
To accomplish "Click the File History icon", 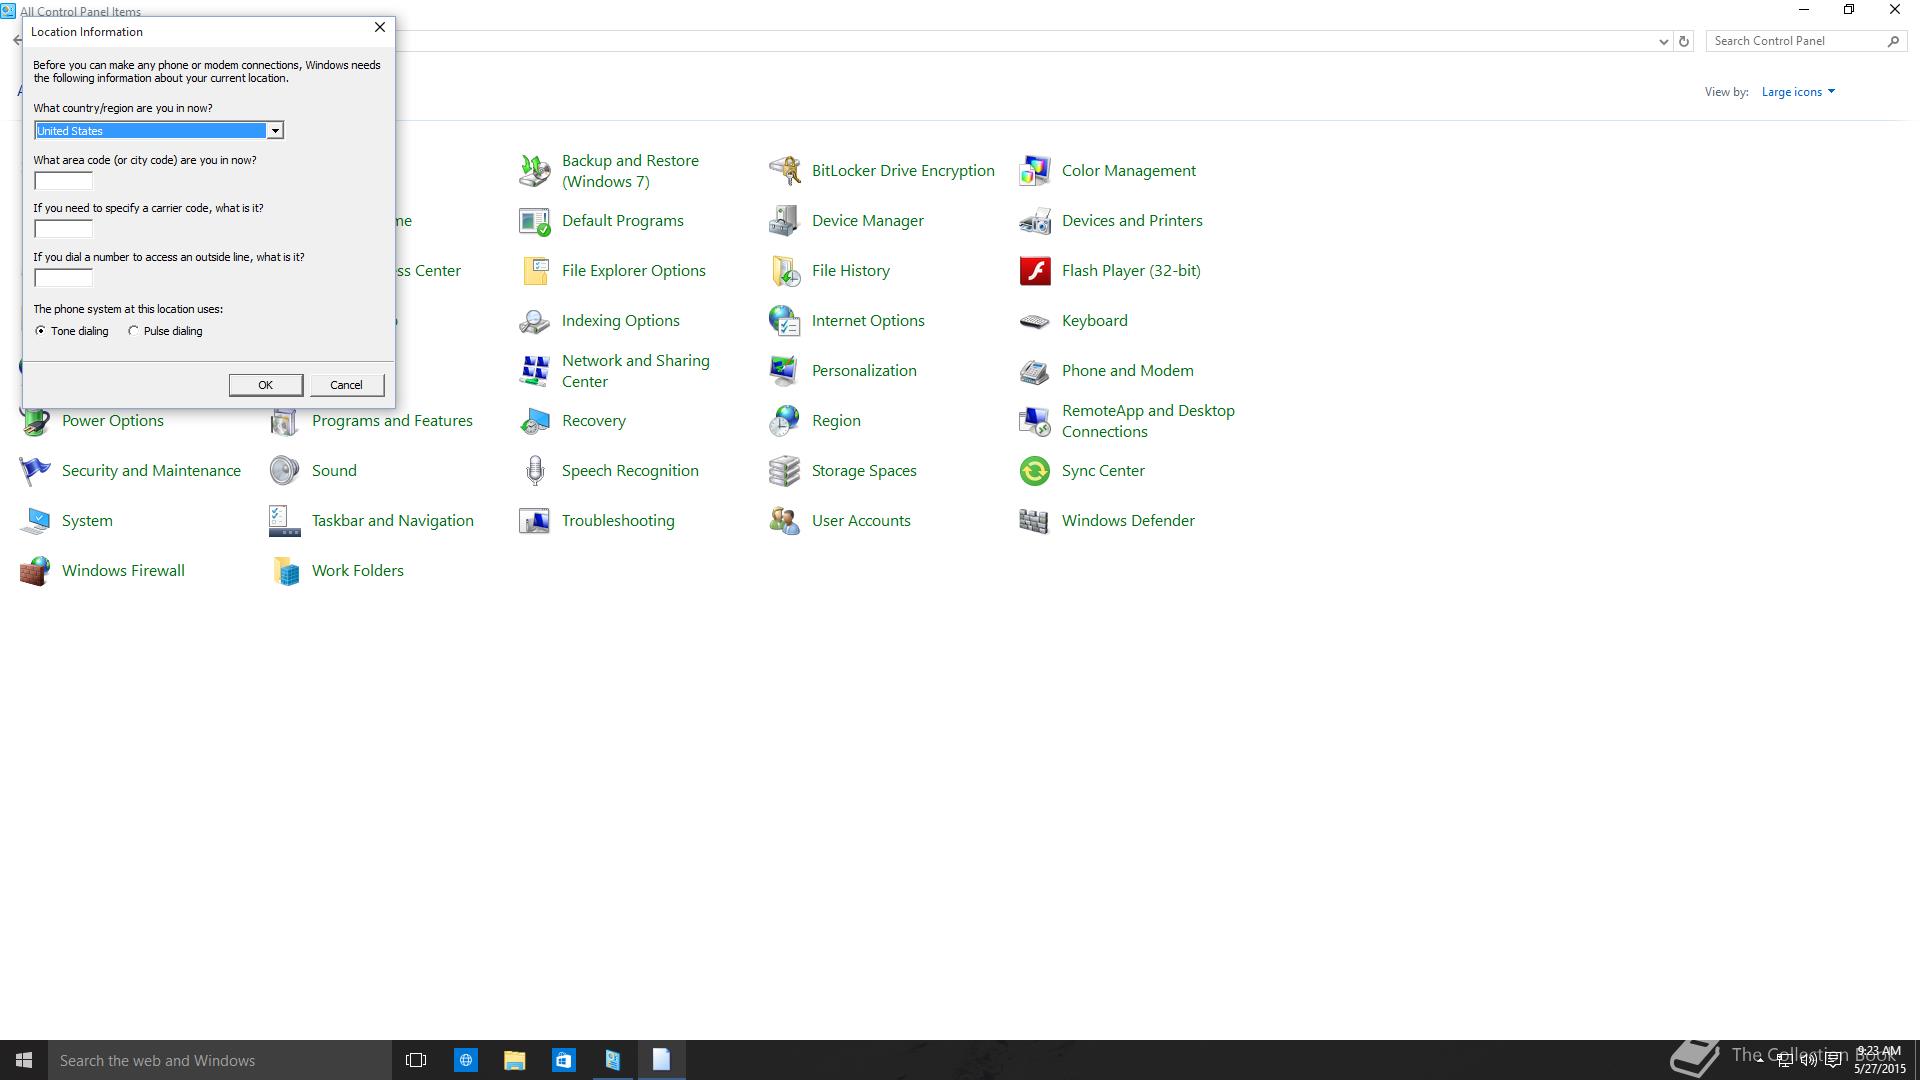I will 785,271.
